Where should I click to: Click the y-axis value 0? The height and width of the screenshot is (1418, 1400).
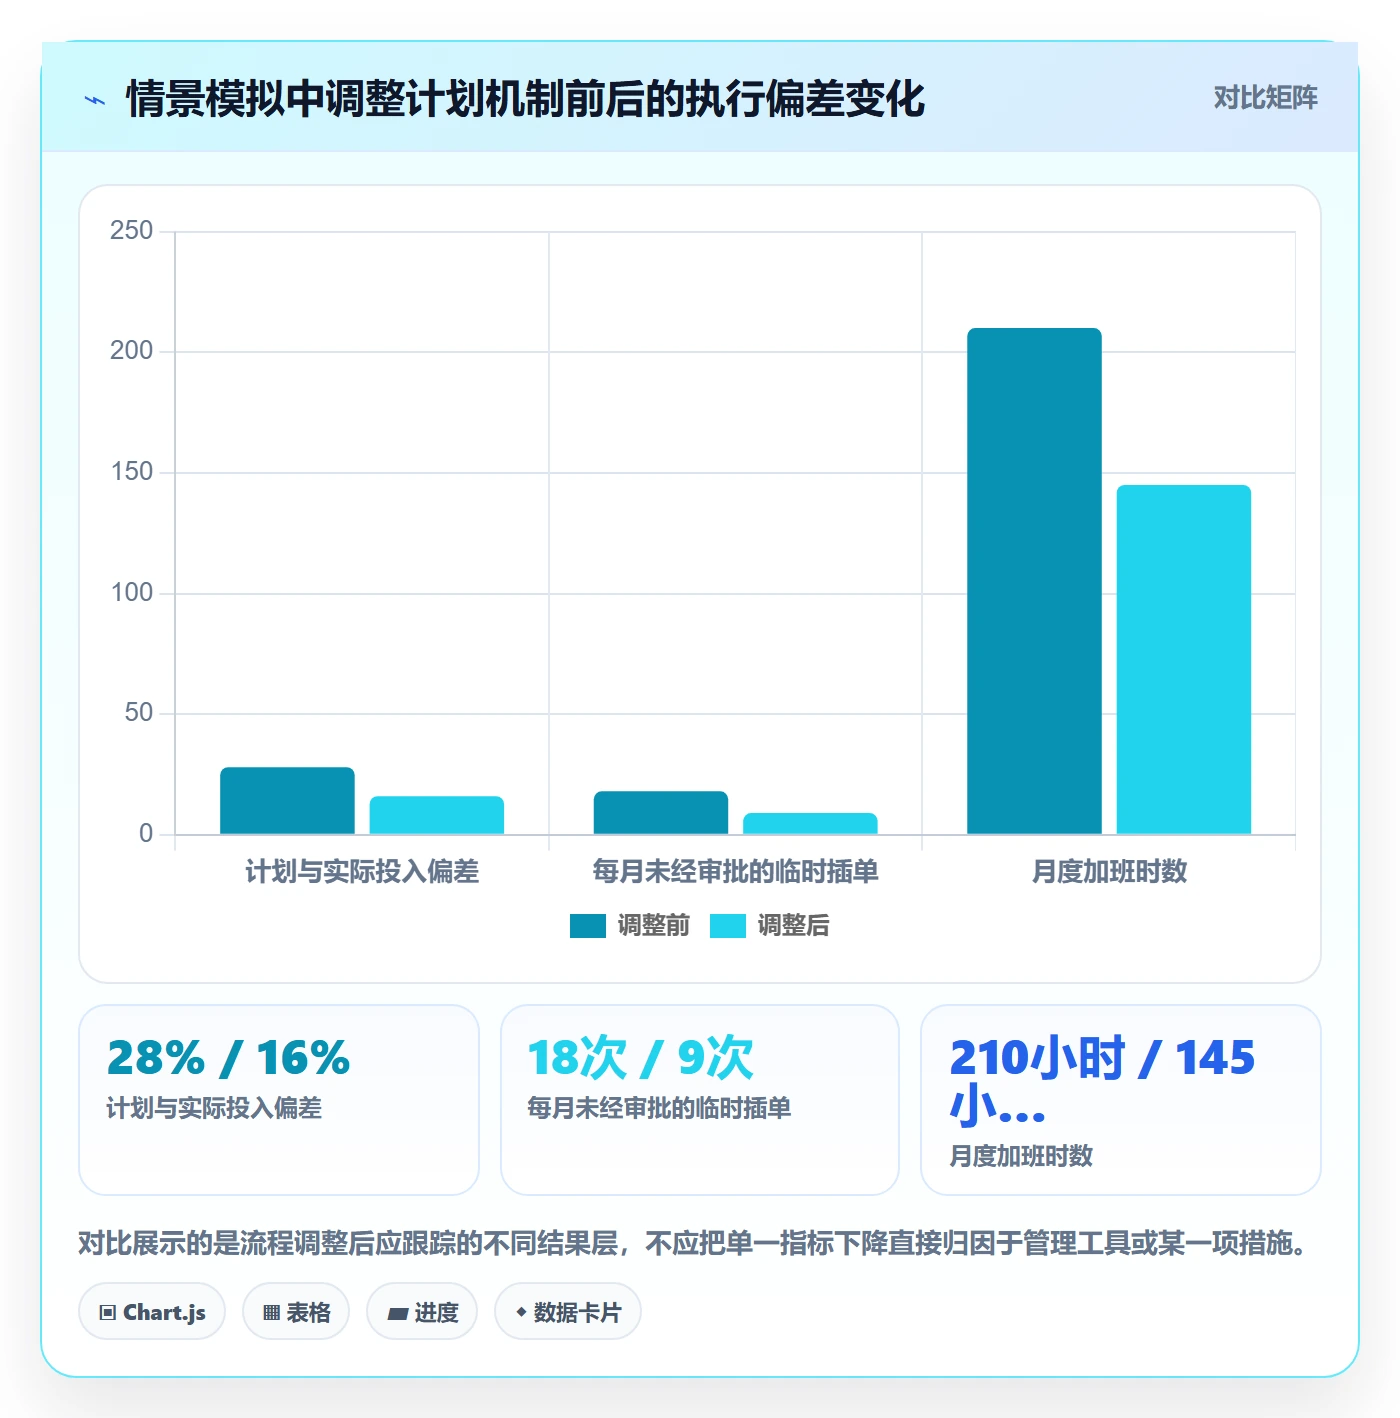click(x=146, y=834)
